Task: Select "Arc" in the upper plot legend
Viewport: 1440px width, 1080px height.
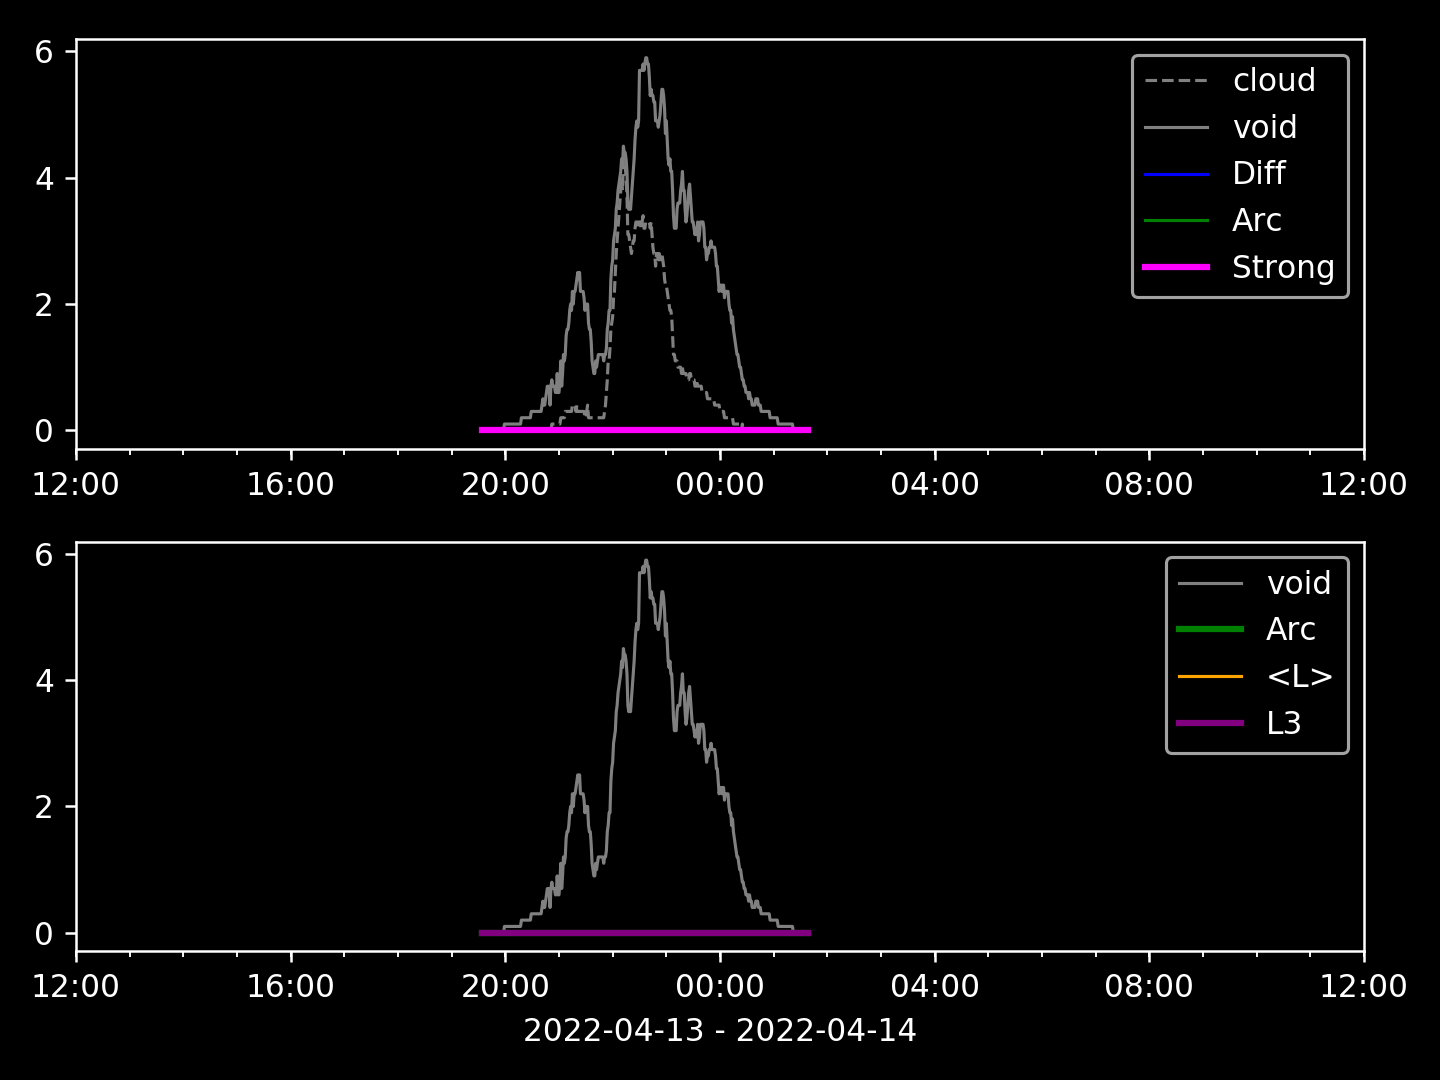Action: coord(1256,220)
